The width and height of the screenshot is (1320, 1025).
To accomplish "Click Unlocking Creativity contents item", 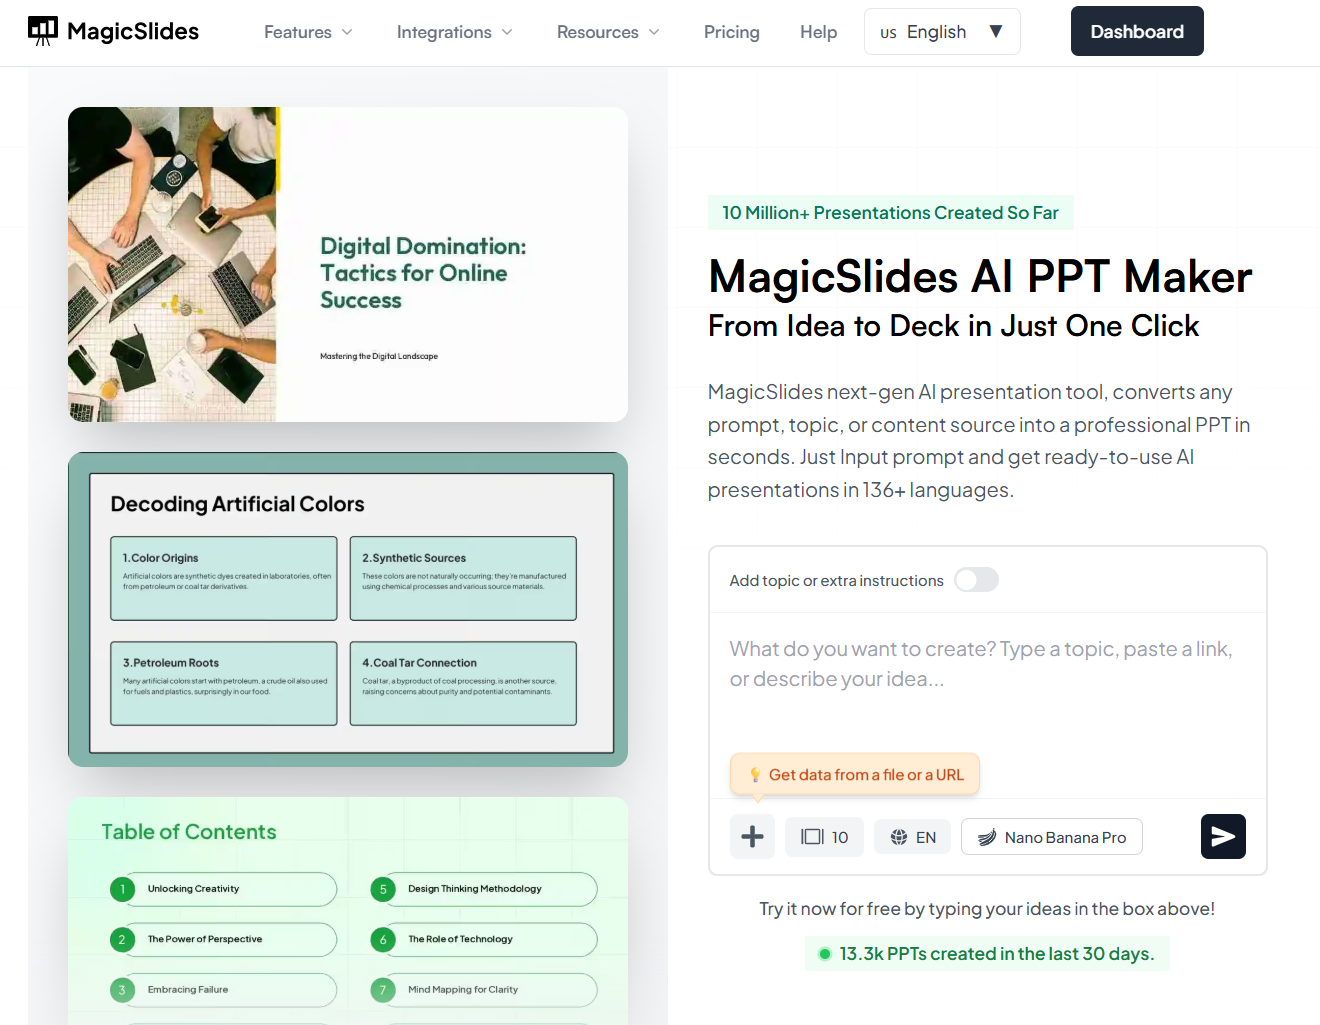I will pyautogui.click(x=223, y=889).
